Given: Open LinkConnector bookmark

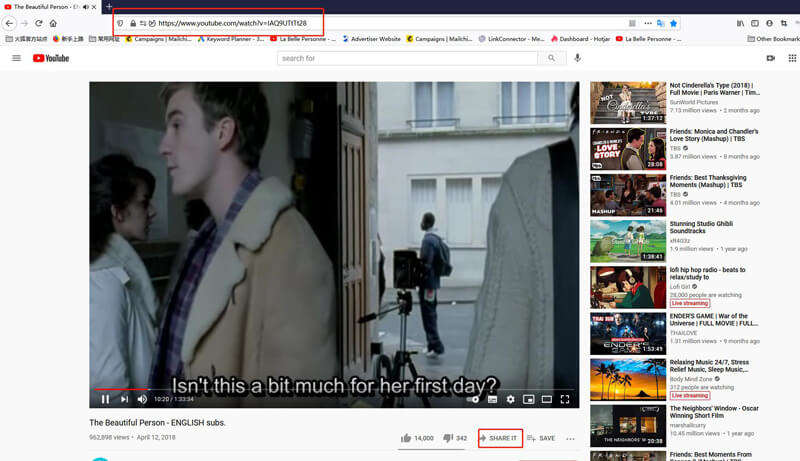Looking at the screenshot, I should click(511, 39).
